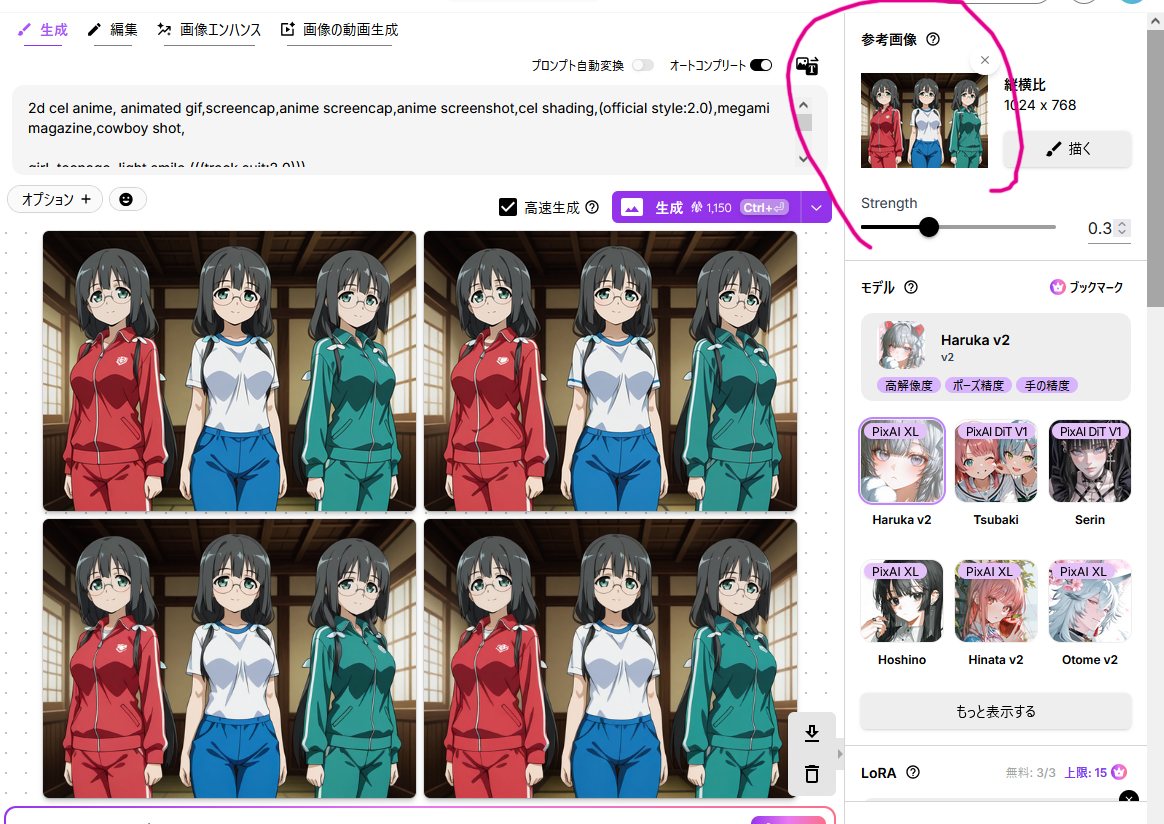Switch to the 編集 tab

(x=112, y=30)
